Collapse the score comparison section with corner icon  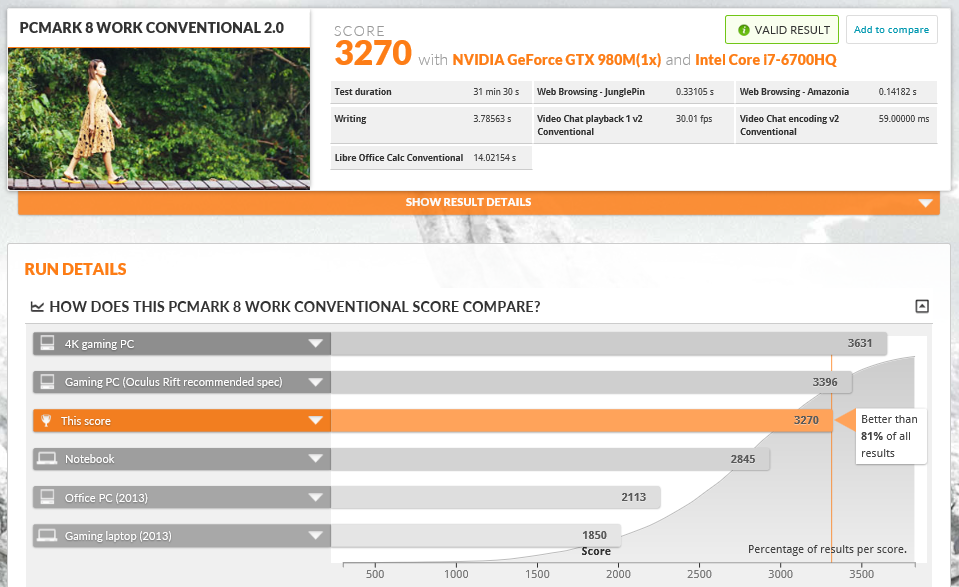922,306
